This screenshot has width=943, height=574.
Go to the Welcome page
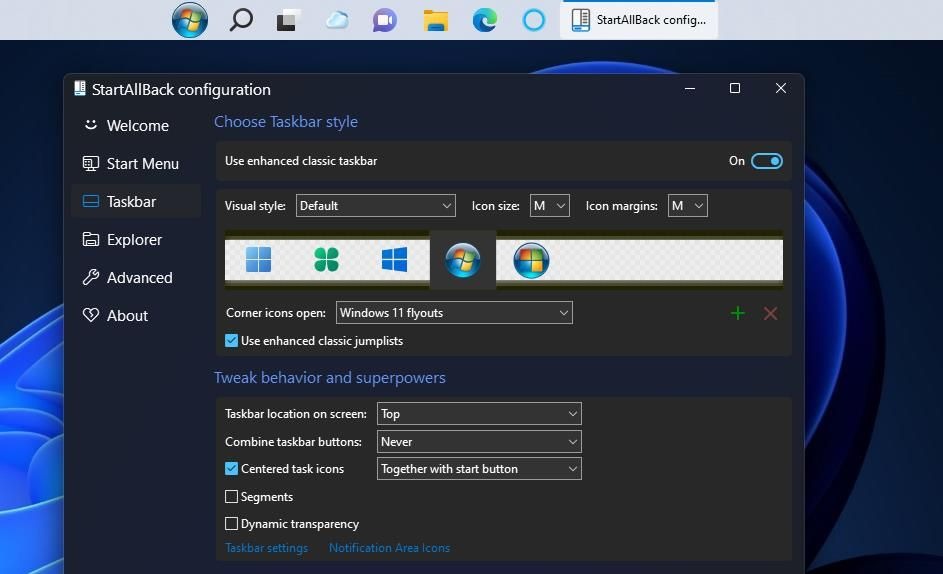click(x=136, y=125)
